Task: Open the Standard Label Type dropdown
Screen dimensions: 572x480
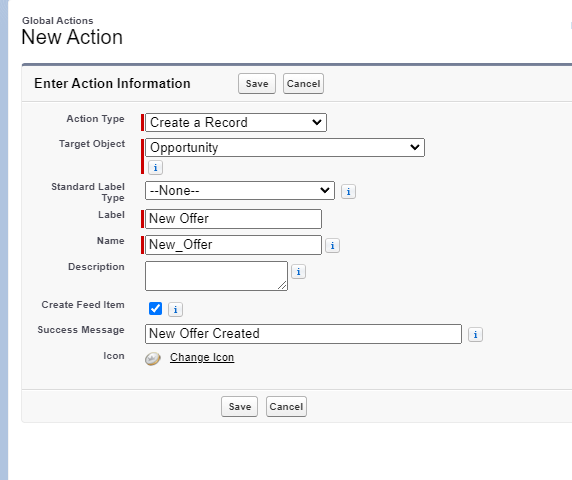Action: point(240,190)
